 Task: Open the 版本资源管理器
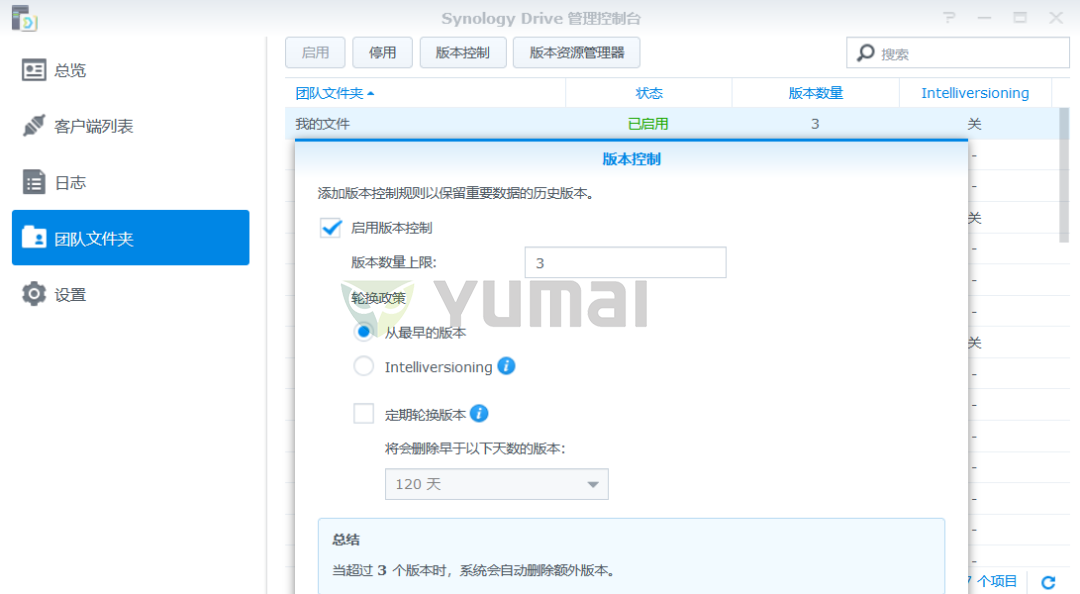point(577,52)
